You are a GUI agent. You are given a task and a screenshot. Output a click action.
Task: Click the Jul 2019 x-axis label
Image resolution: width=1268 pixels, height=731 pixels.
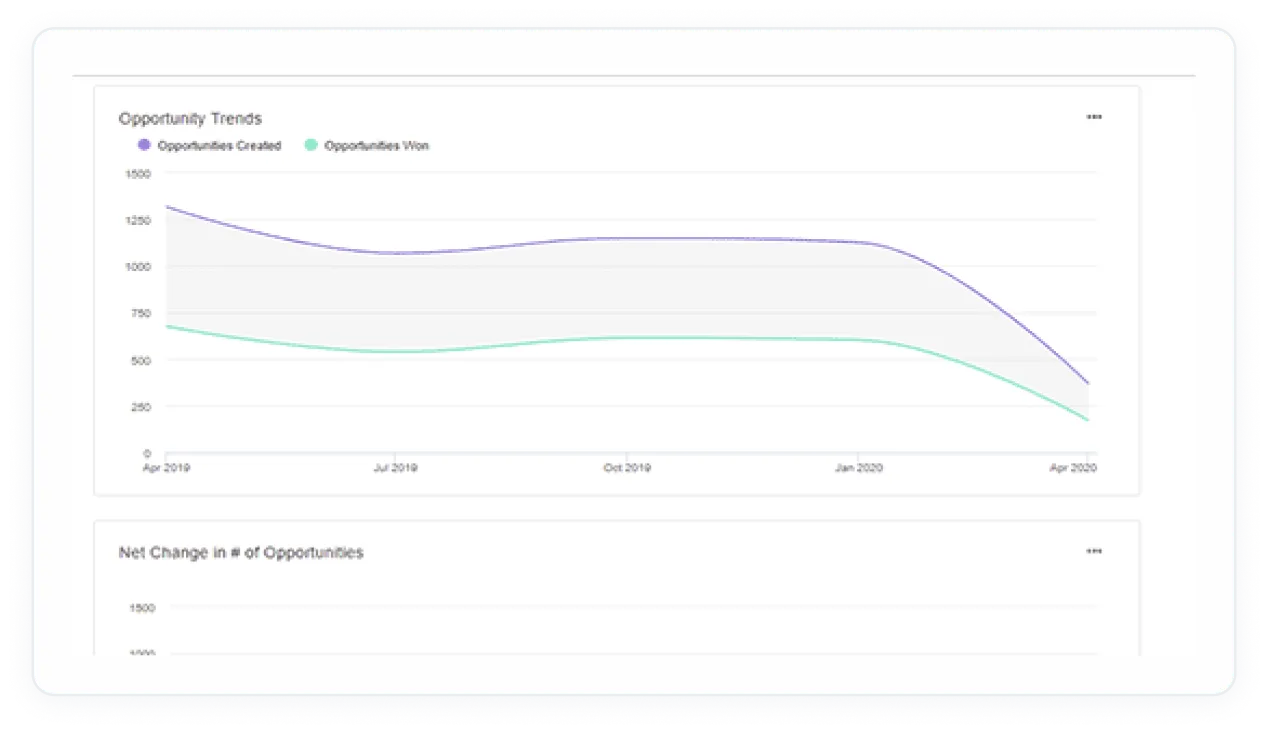pos(395,468)
